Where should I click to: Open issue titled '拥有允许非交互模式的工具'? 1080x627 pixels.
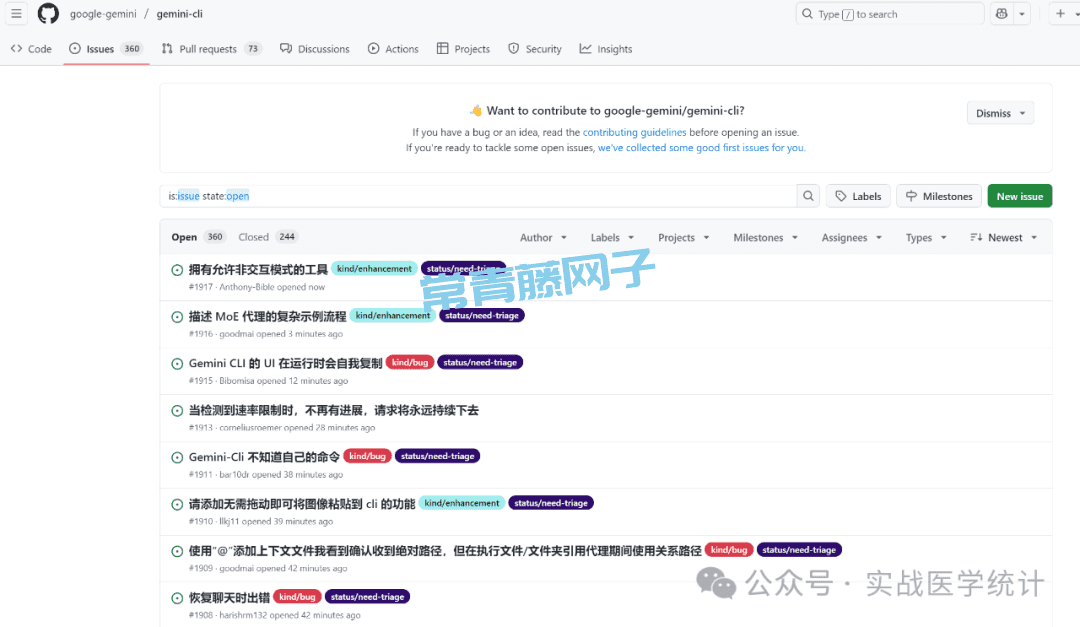tap(258, 269)
